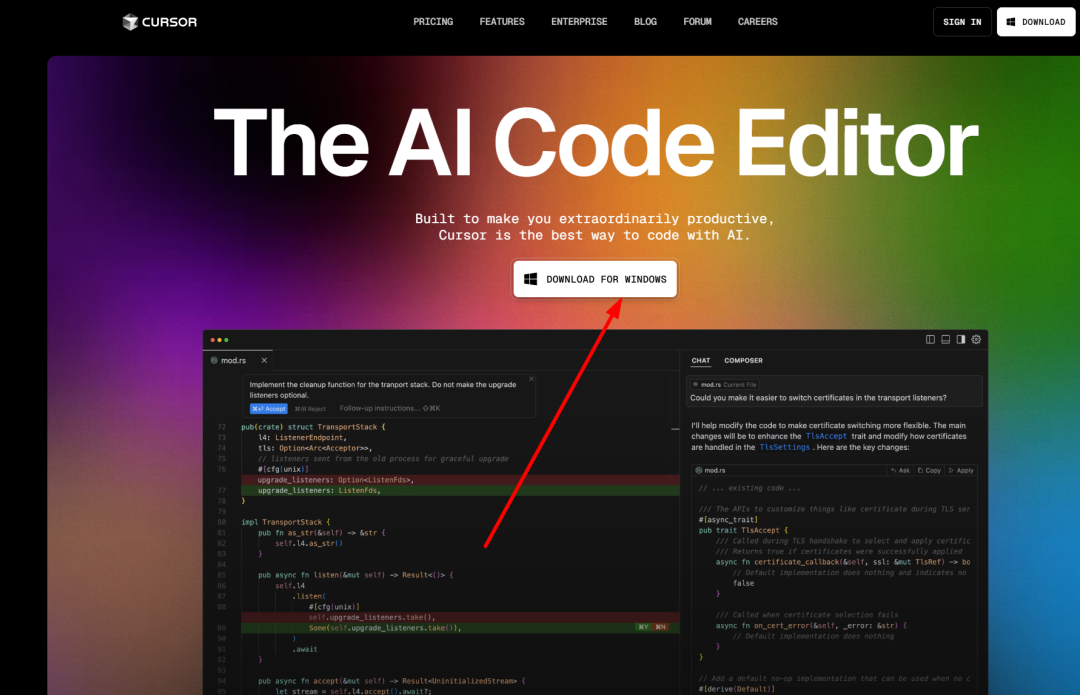Go to the Enterprise page
Screen dimensions: 1080x695
579,22
